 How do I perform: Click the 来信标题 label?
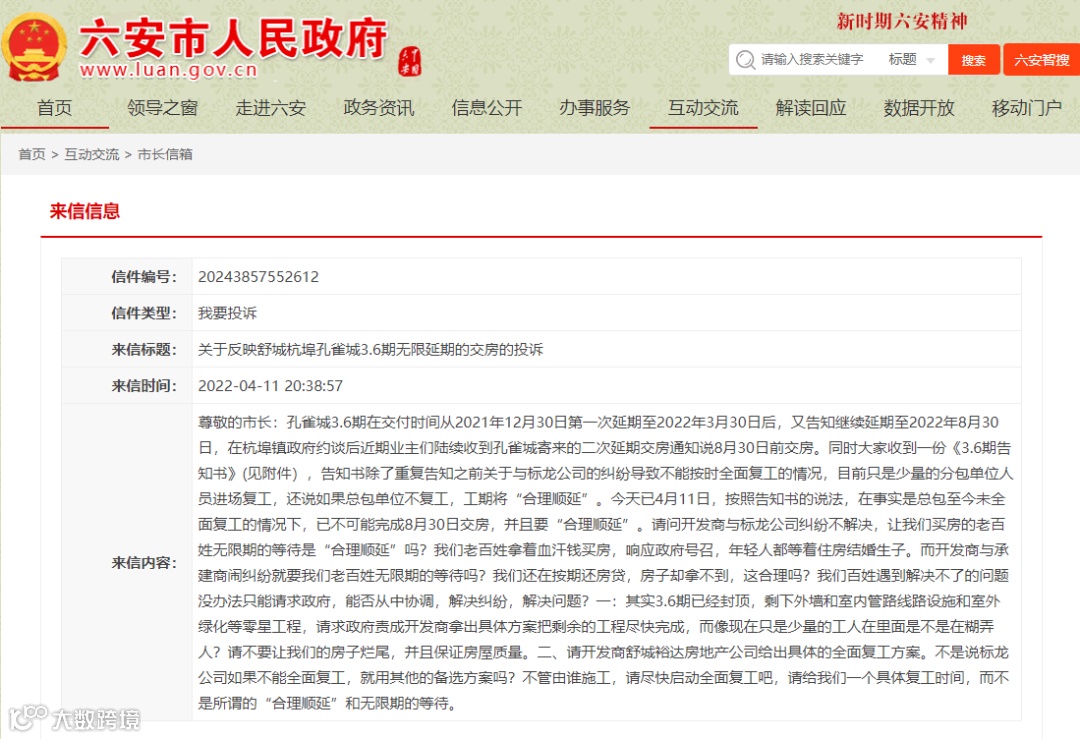pyautogui.click(x=144, y=350)
